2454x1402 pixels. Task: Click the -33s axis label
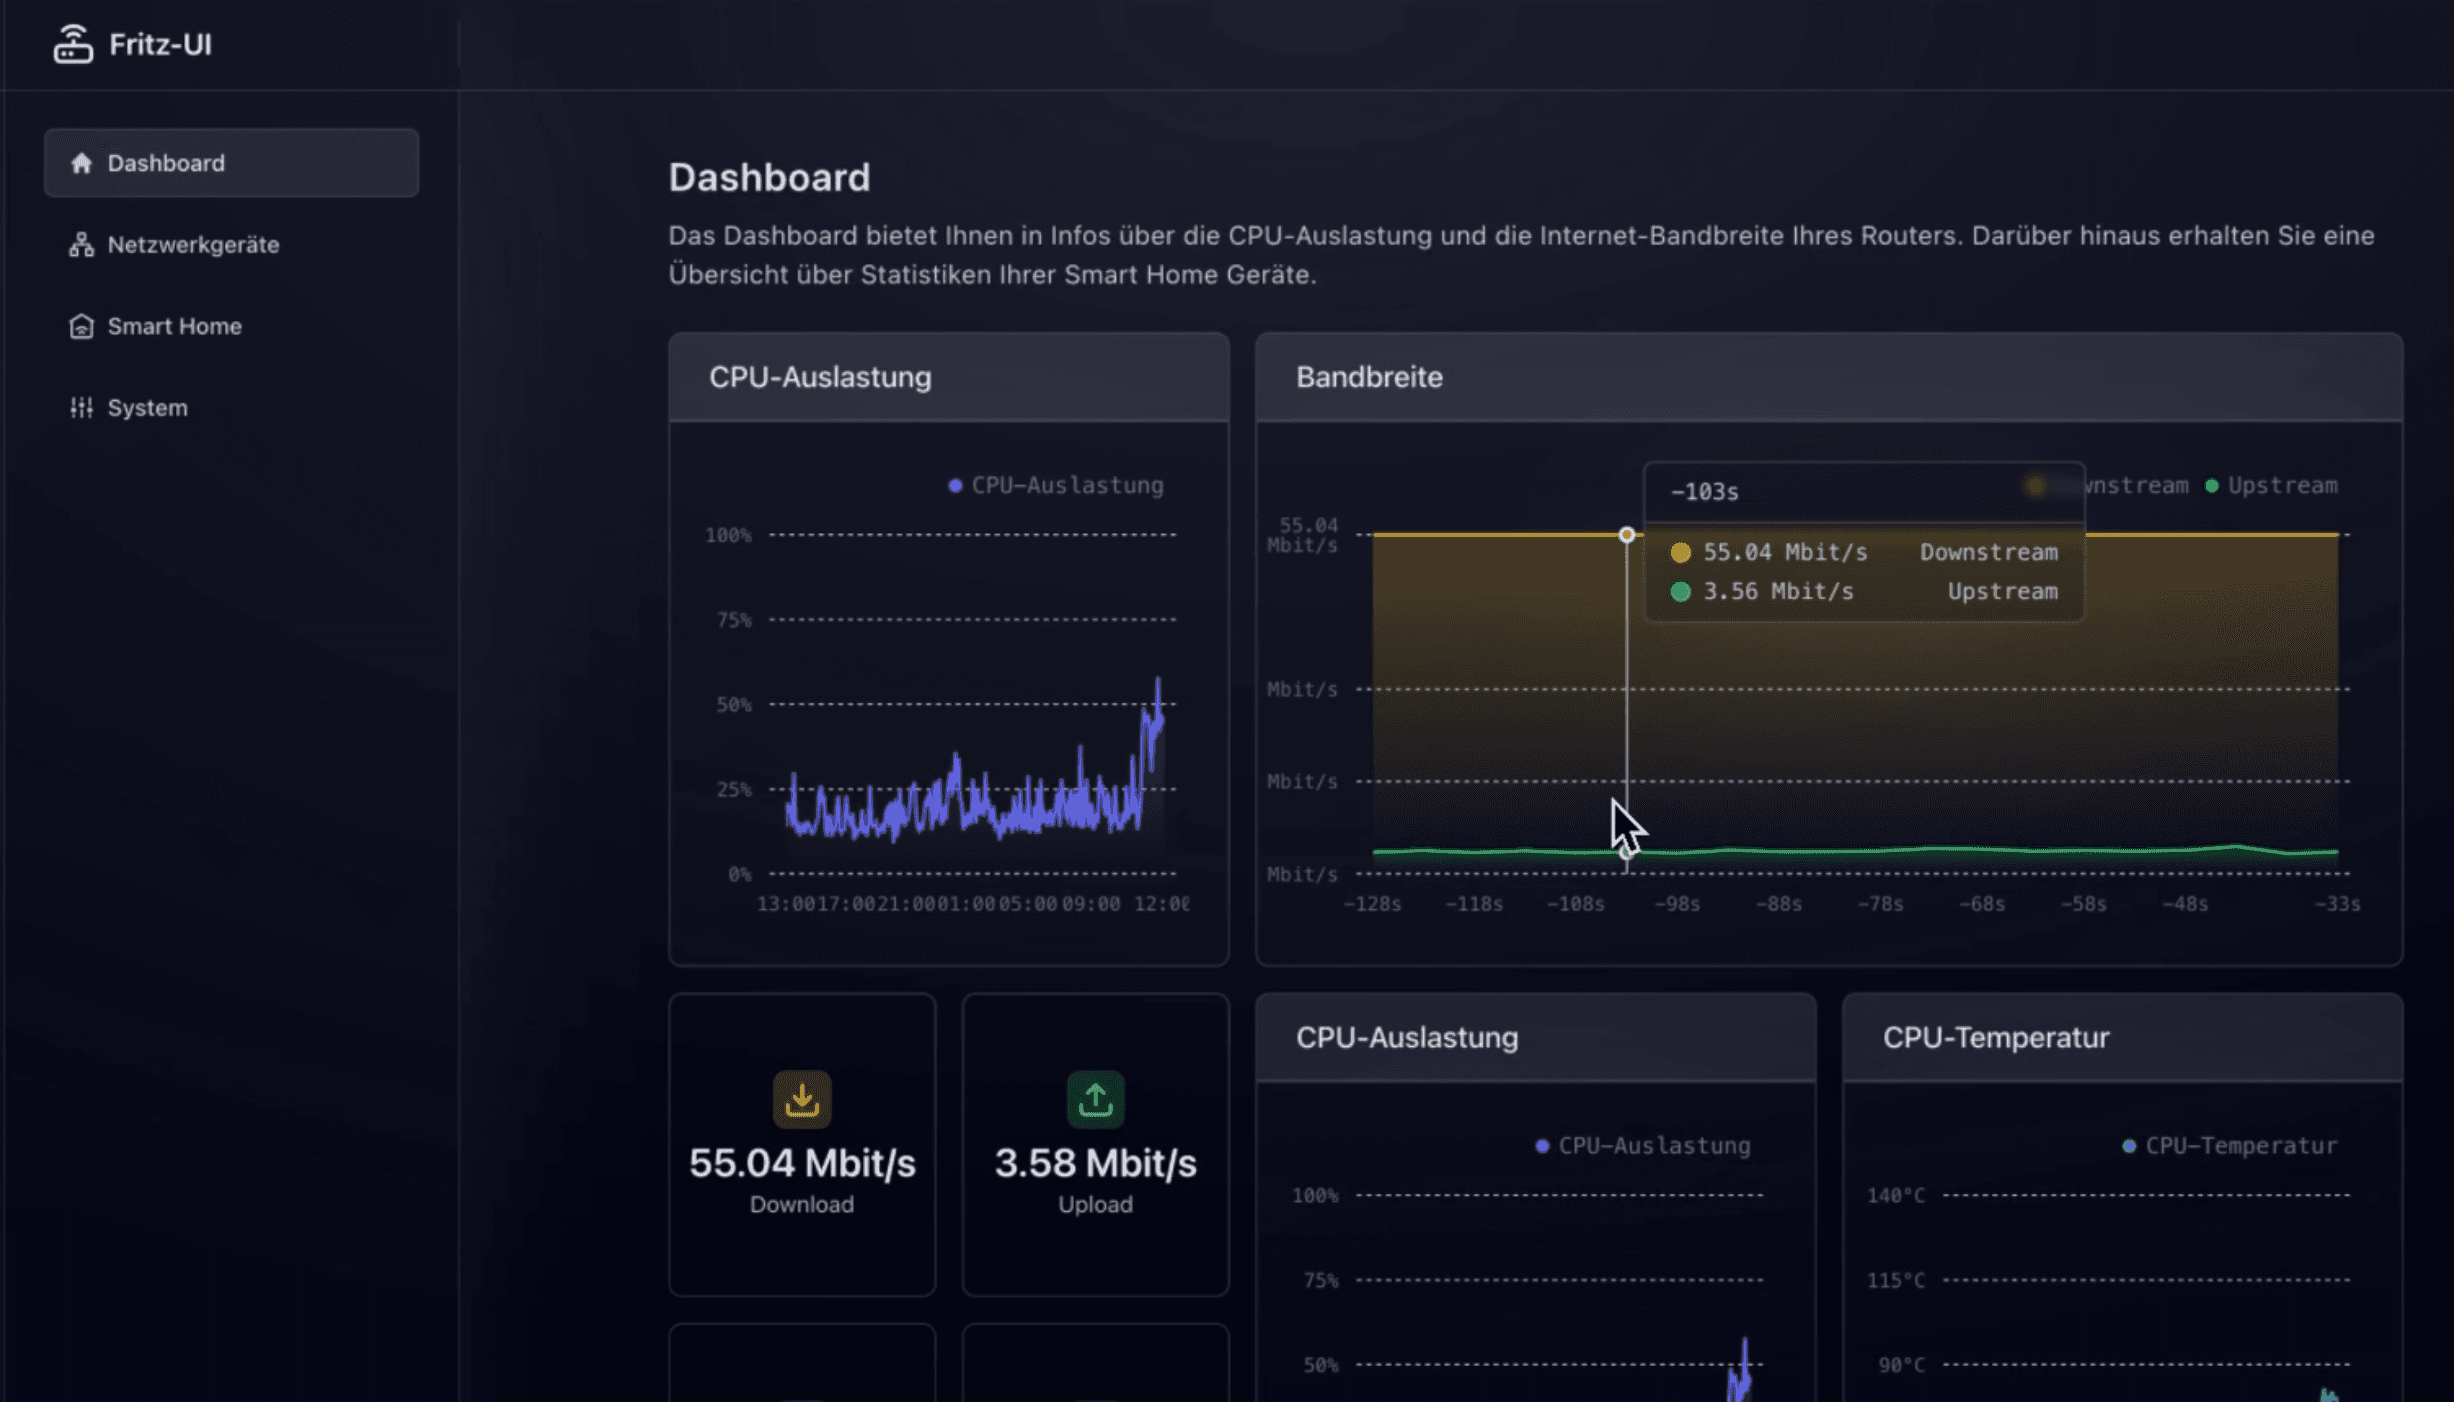coord(2337,904)
